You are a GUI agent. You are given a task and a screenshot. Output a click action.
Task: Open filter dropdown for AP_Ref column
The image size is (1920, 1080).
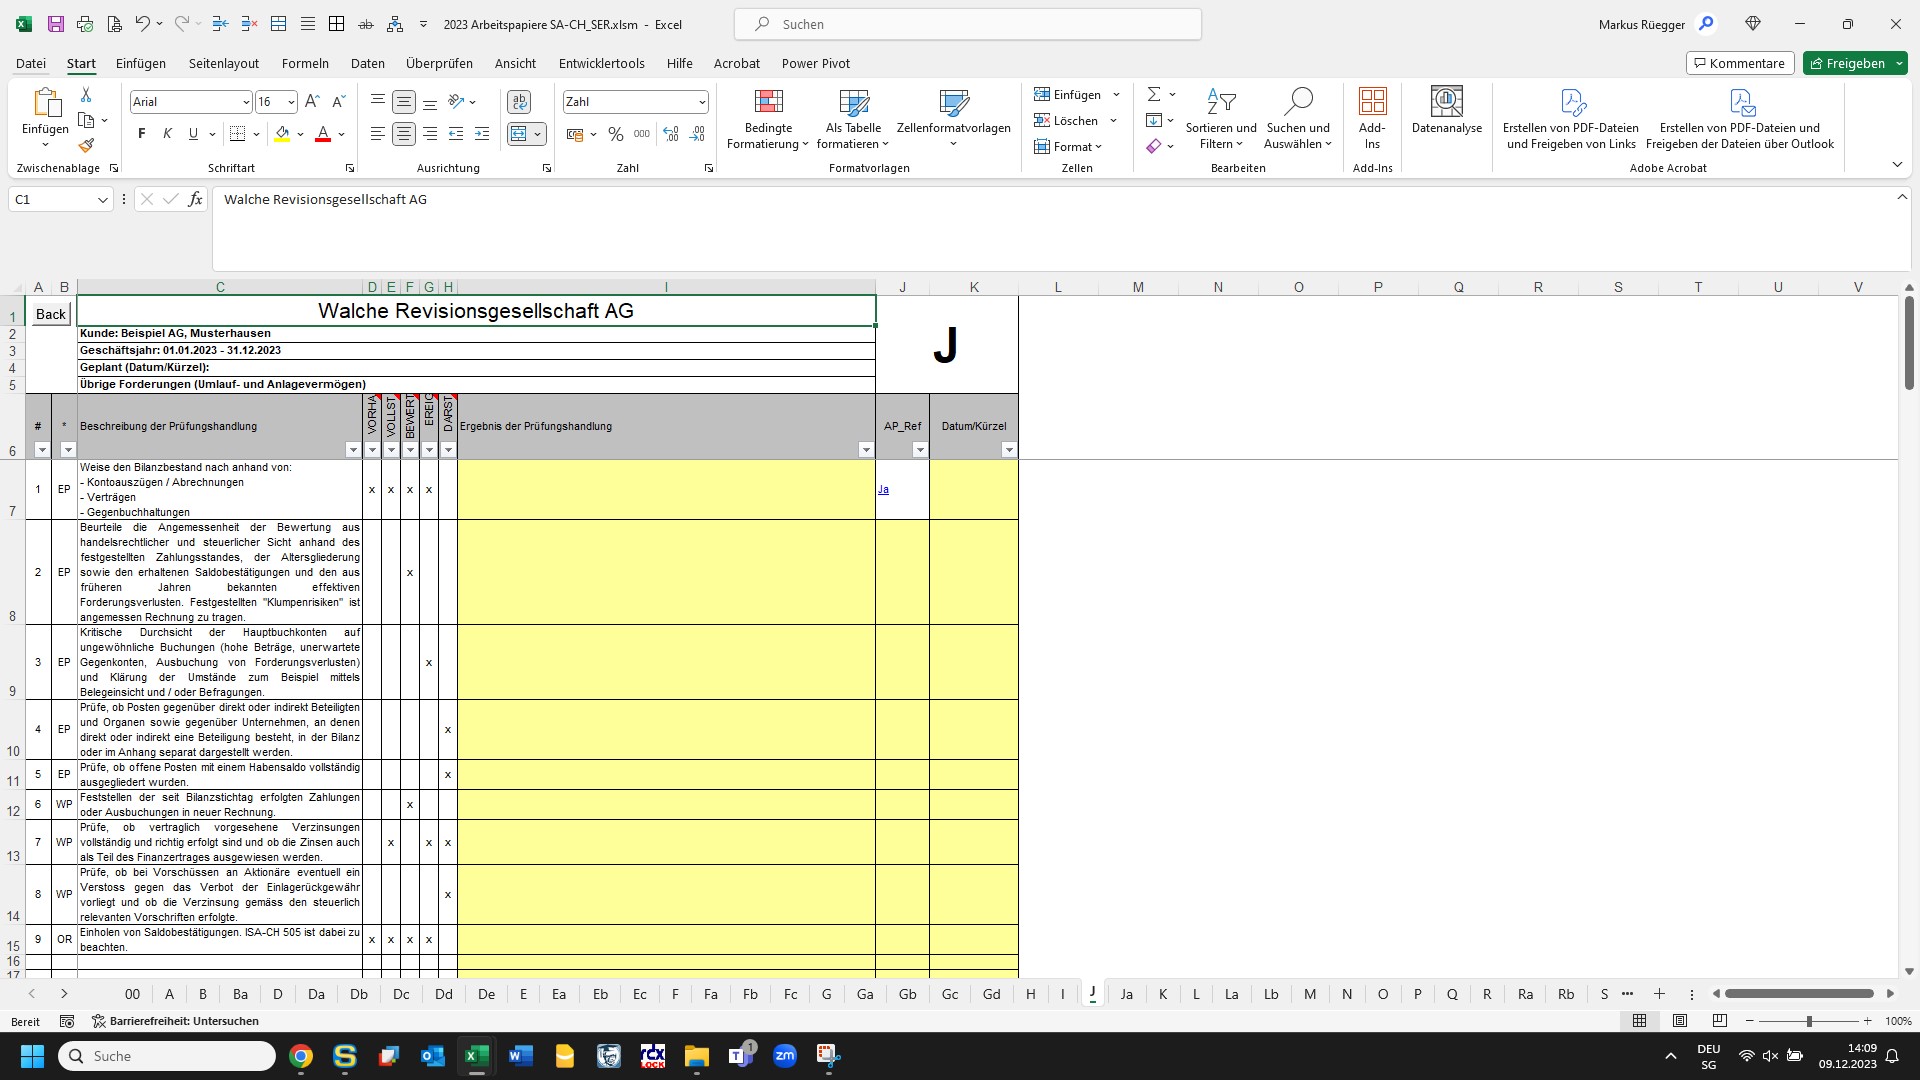(x=920, y=450)
